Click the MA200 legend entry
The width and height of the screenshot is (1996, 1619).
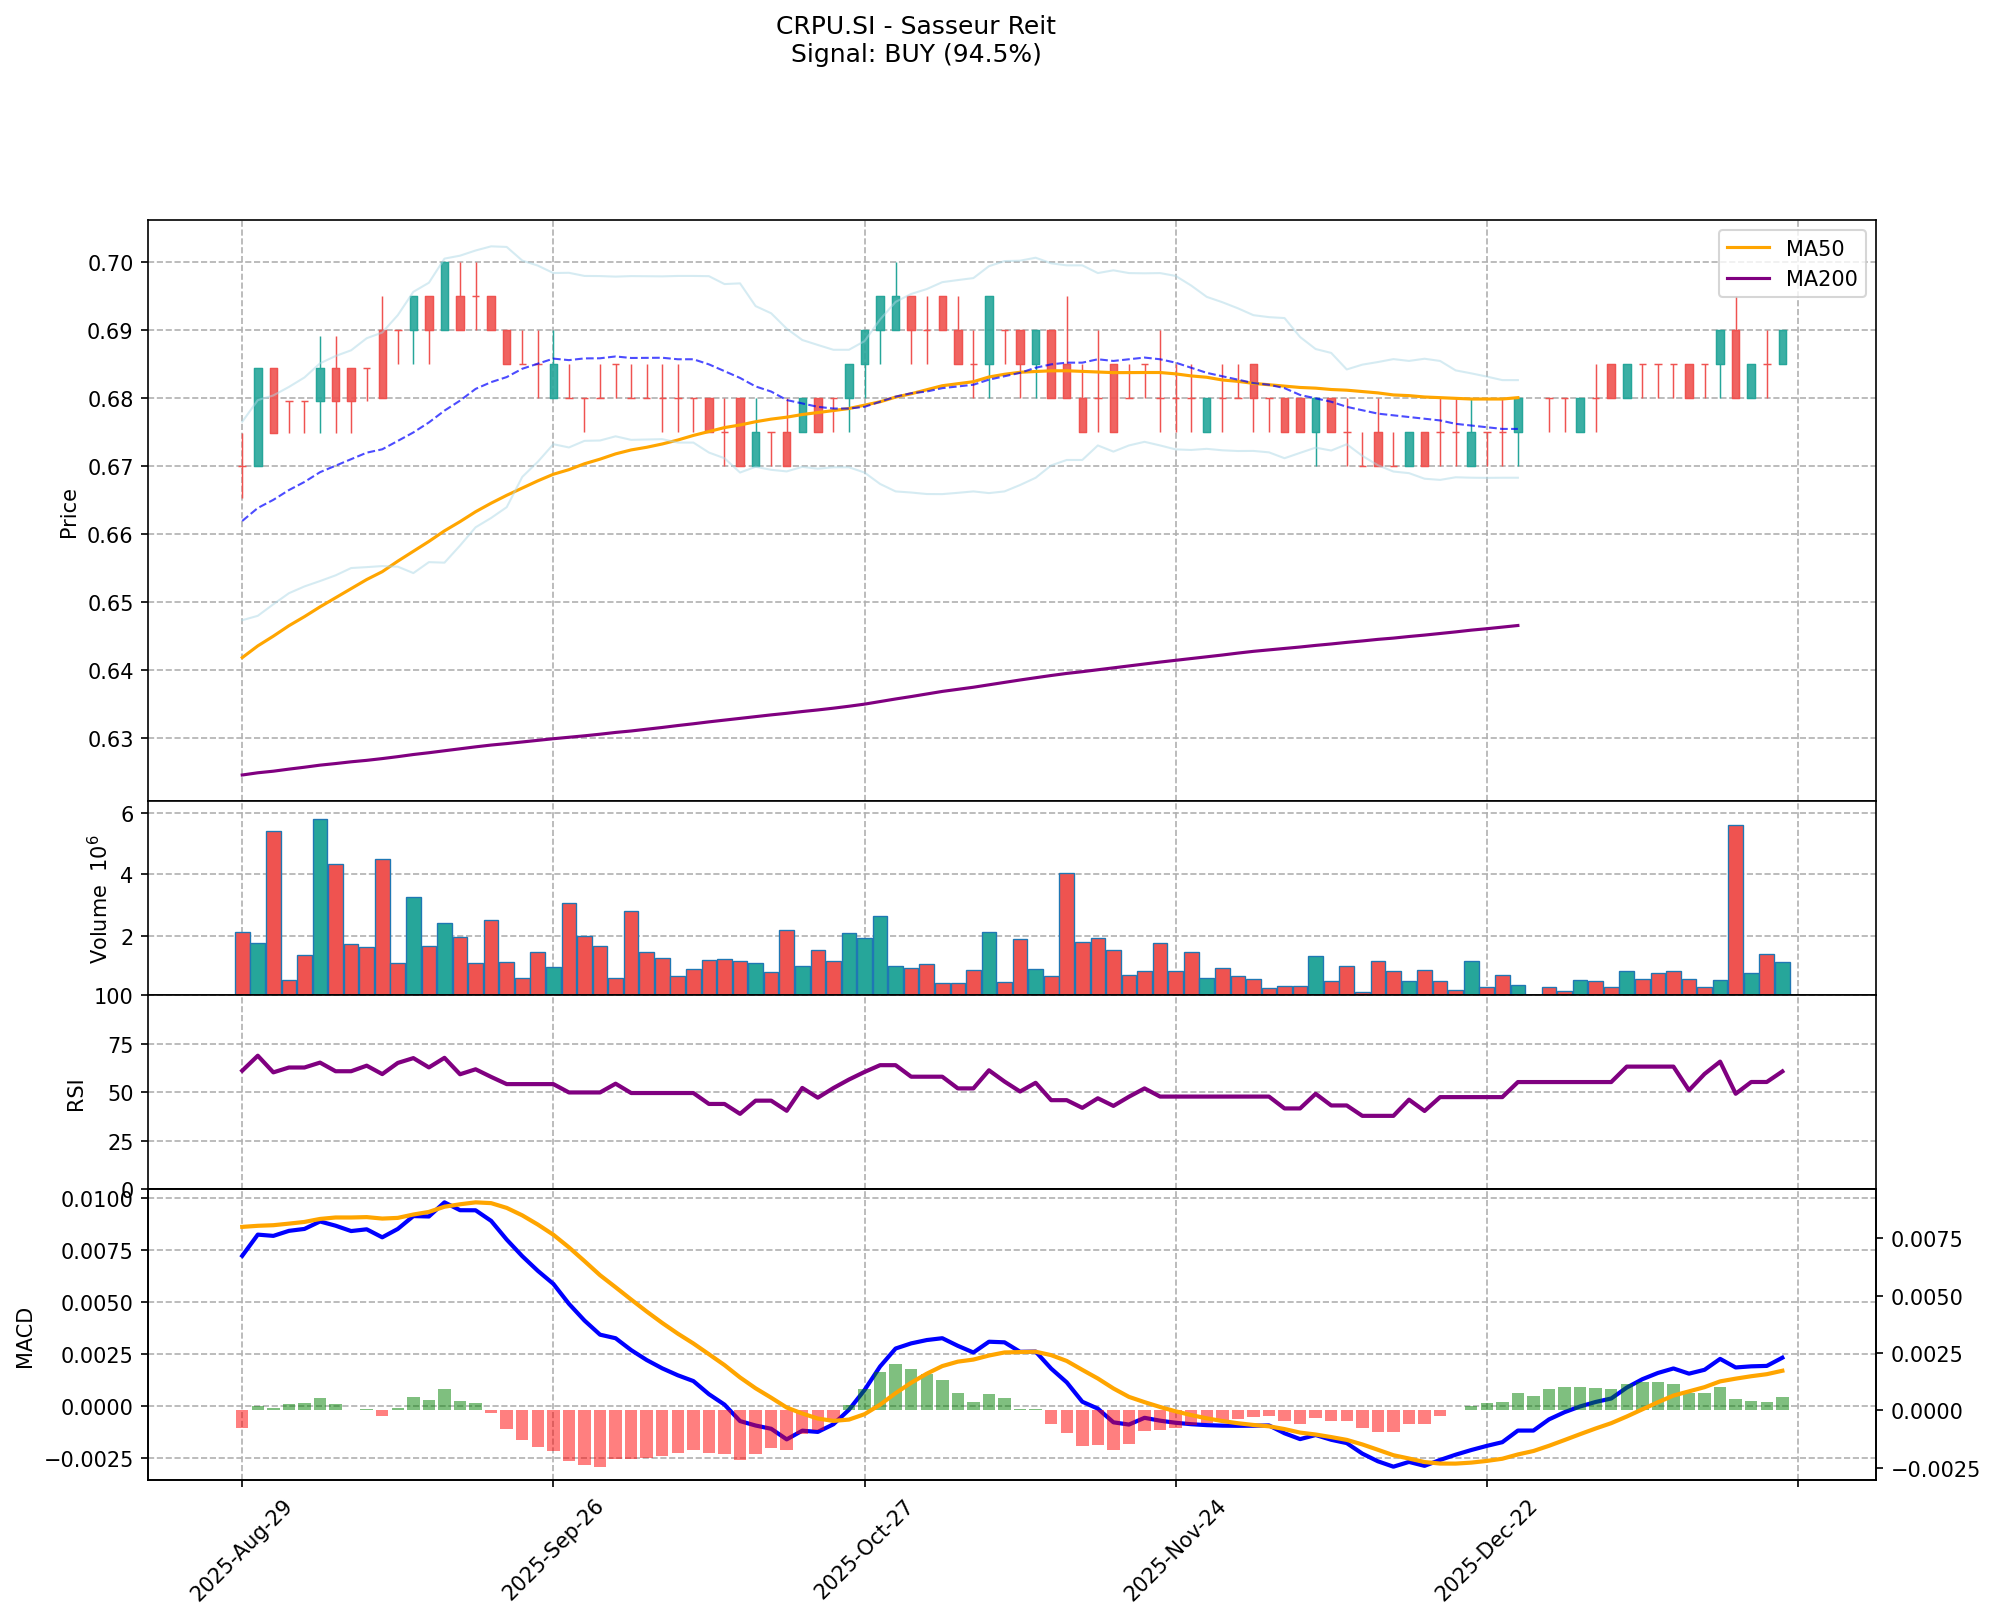coord(1821,279)
